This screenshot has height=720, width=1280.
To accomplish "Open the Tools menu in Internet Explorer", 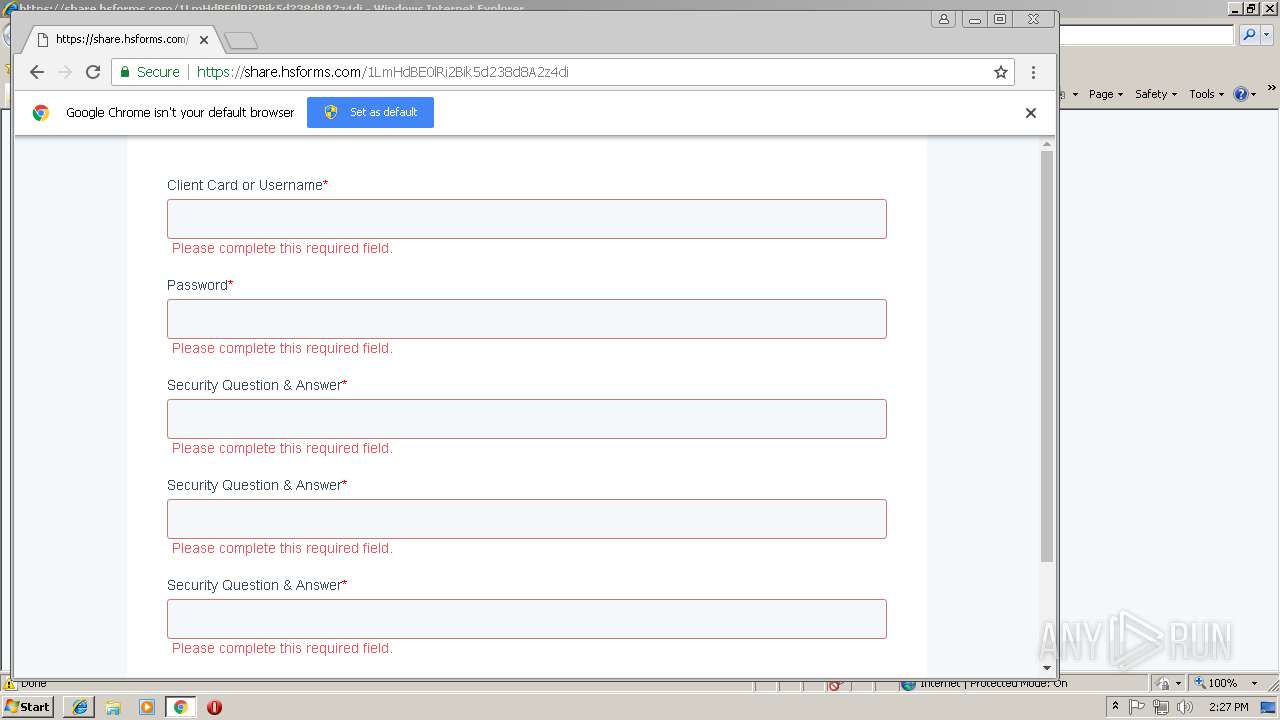I will (x=1206, y=94).
